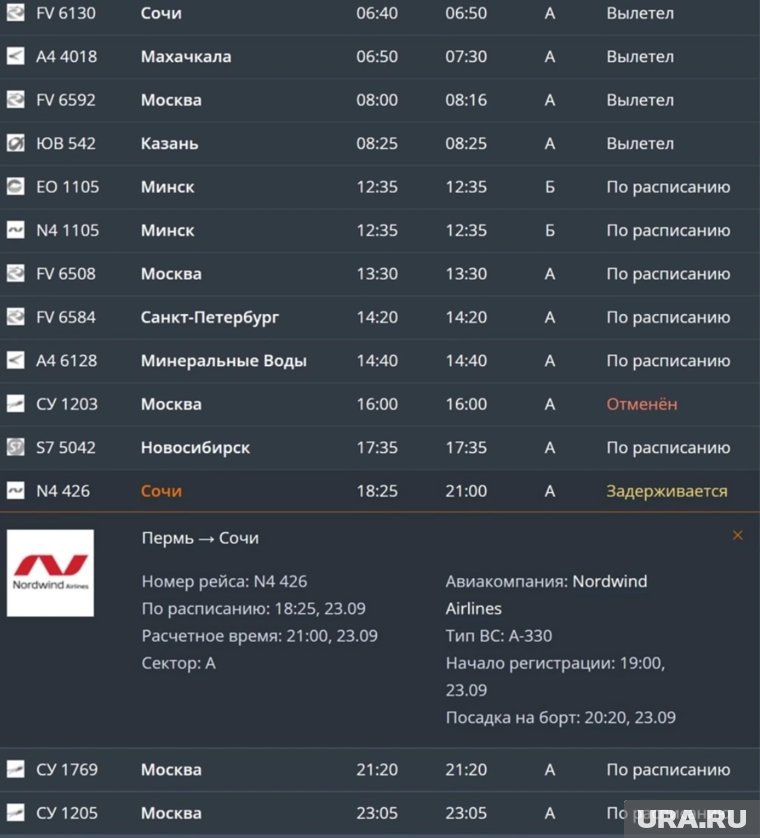The image size is (760, 838).
Task: Click the Nordwind Airlines logo thumbnail
Action: [x=50, y=573]
